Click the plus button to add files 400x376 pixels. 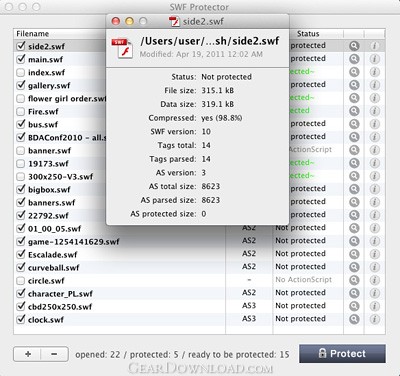pos(27,354)
